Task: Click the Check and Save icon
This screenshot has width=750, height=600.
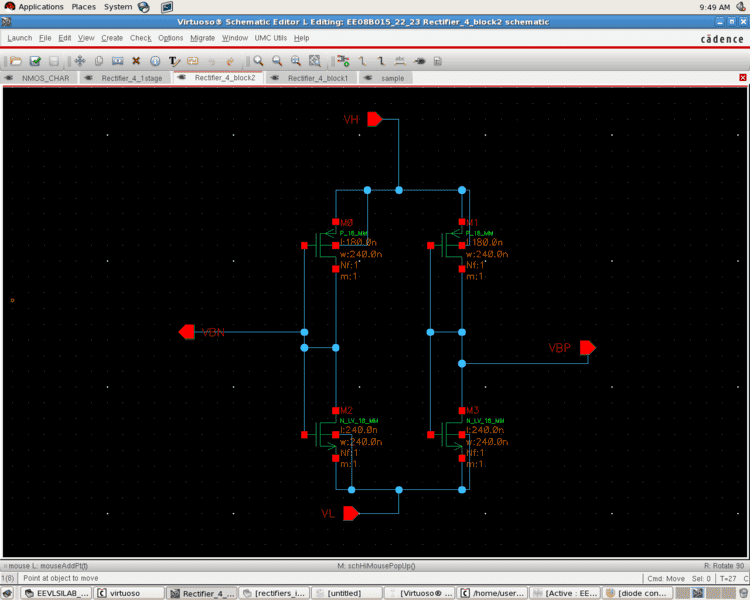Action: (x=36, y=61)
